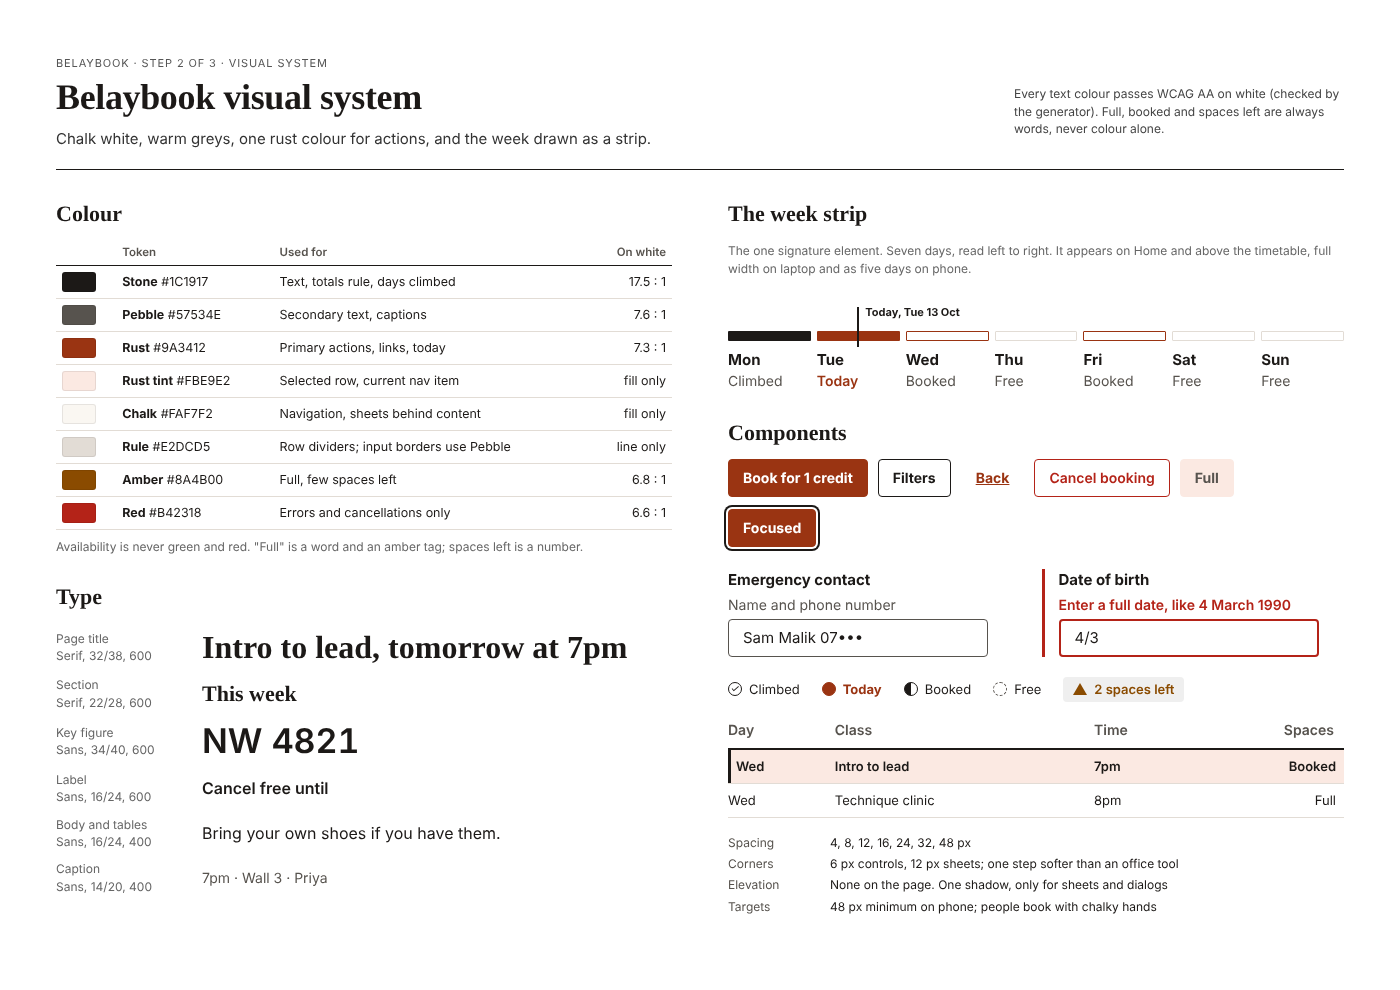The height and width of the screenshot is (990, 1400).
Task: Click the Cancel booking button
Action: 1102,478
